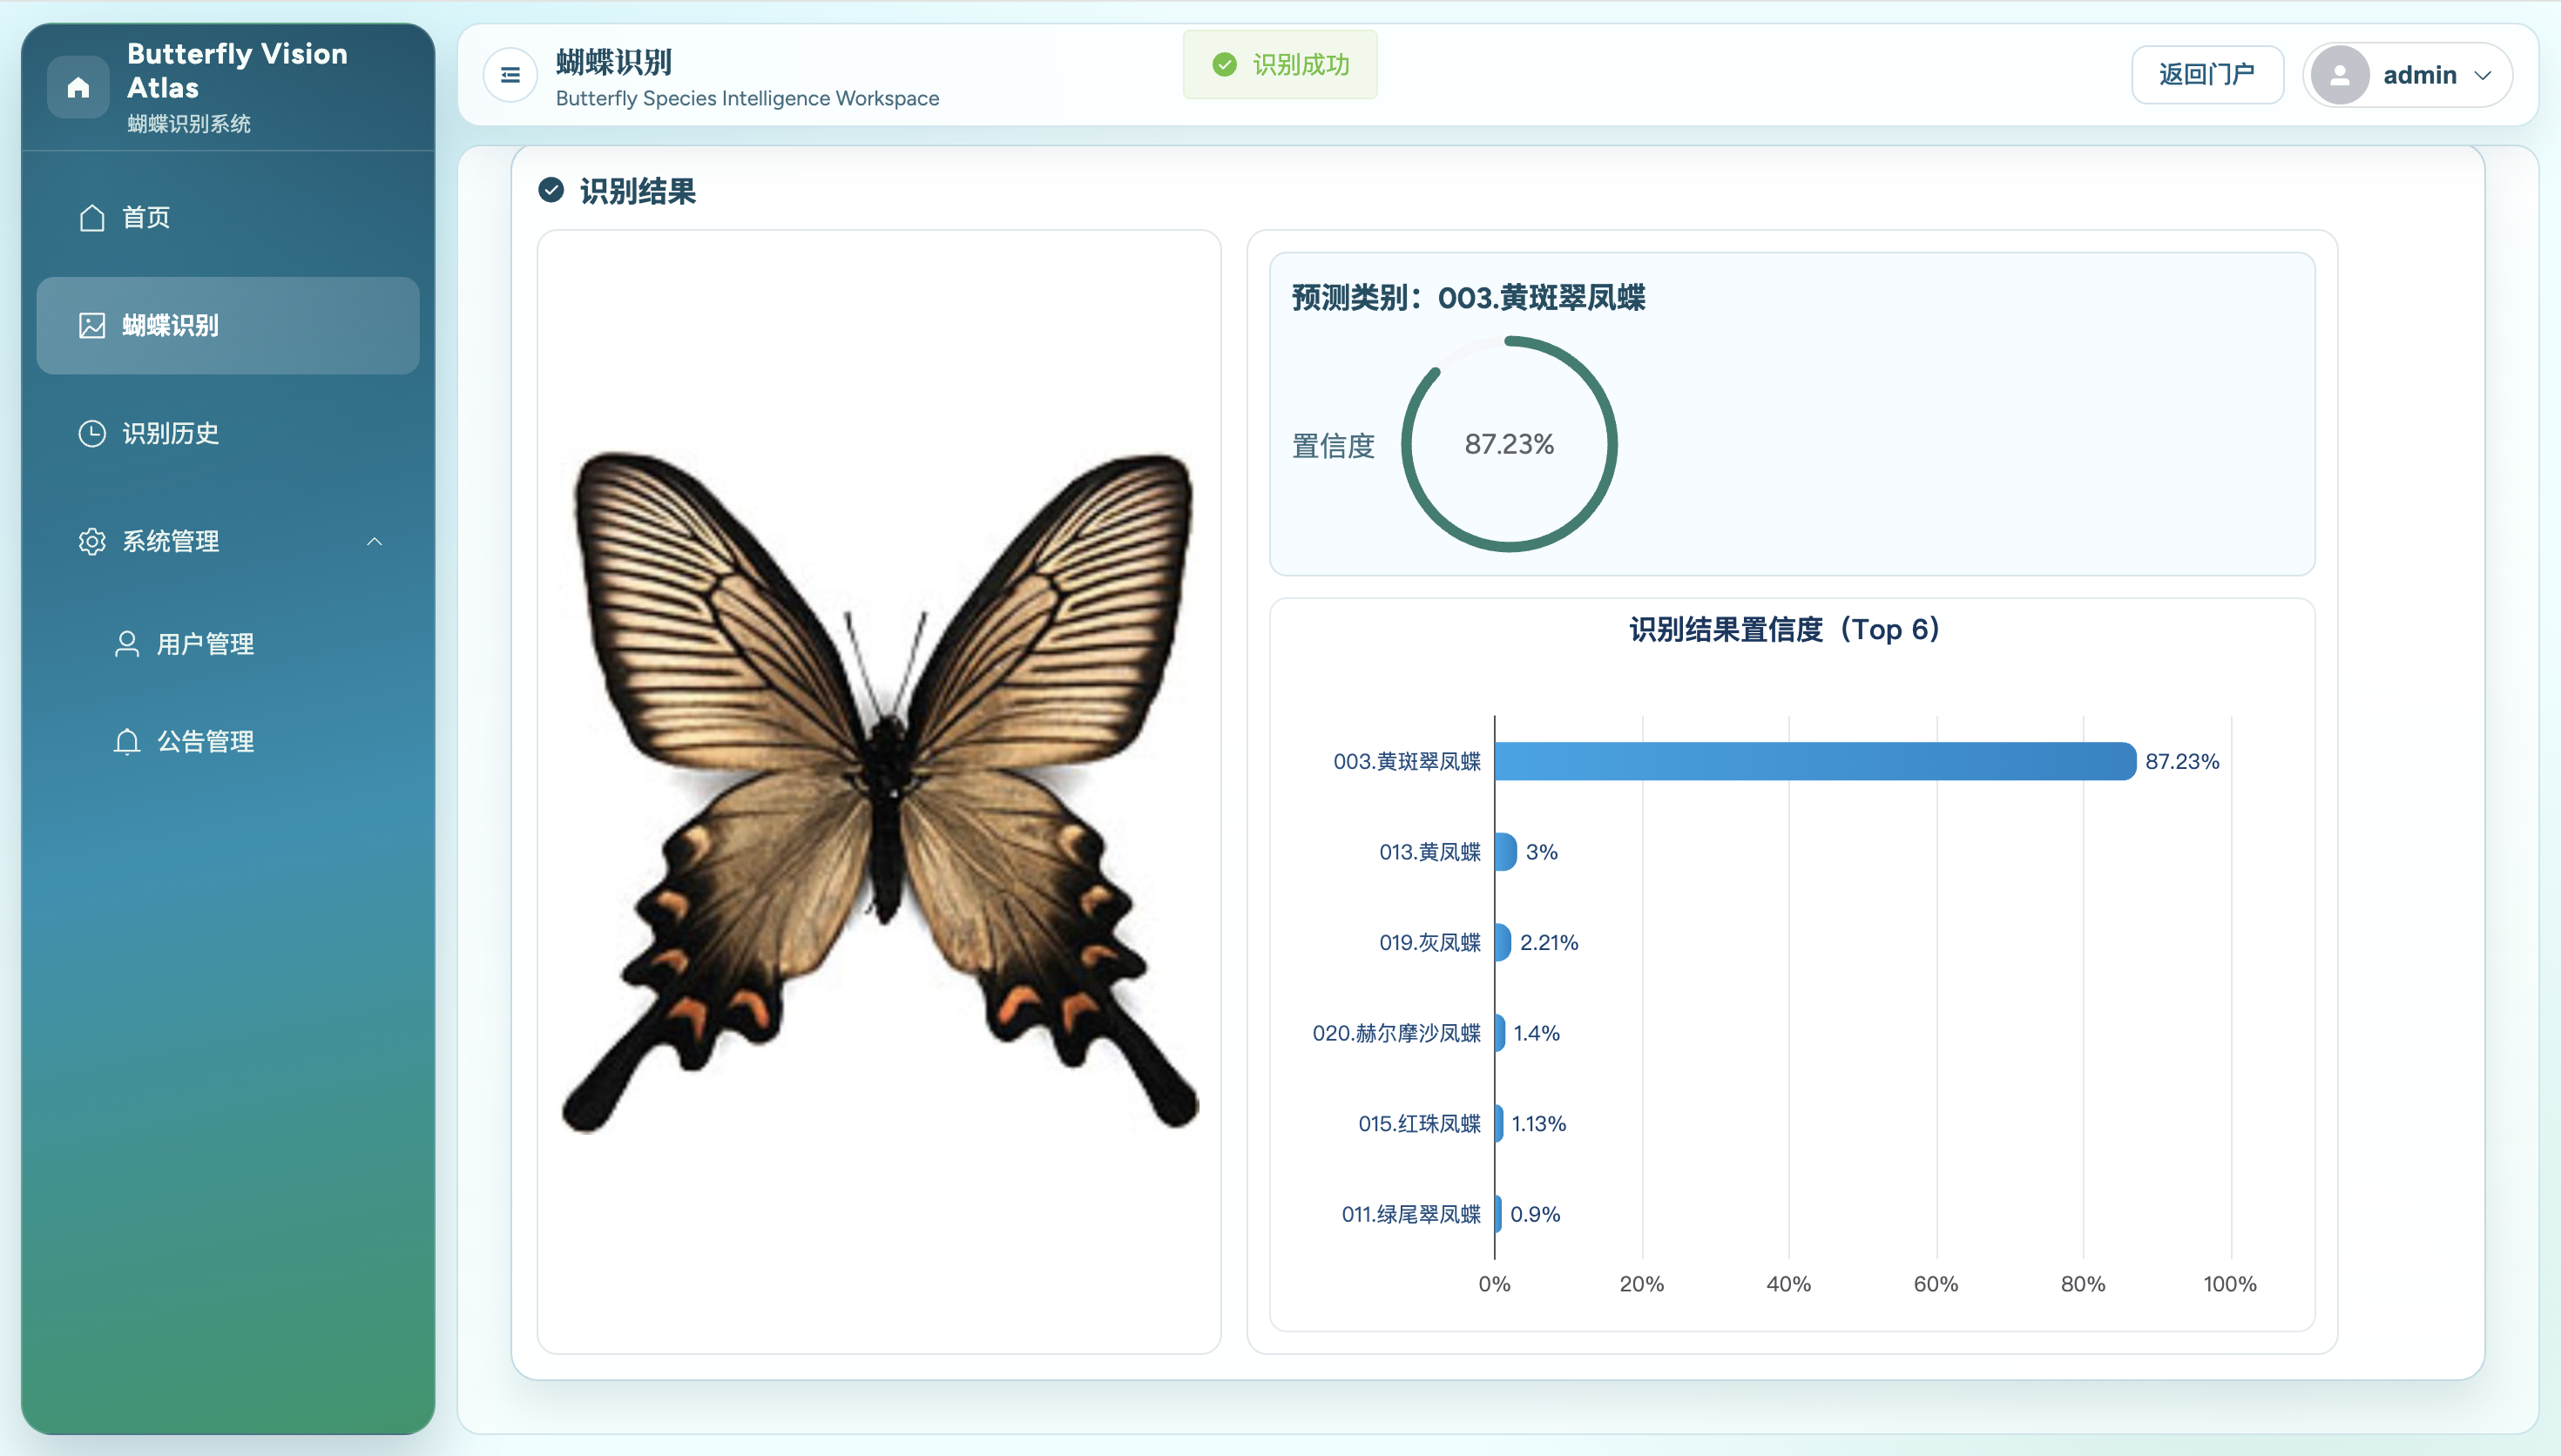
Task: Click the 返回门户 button
Action: pos(2207,75)
